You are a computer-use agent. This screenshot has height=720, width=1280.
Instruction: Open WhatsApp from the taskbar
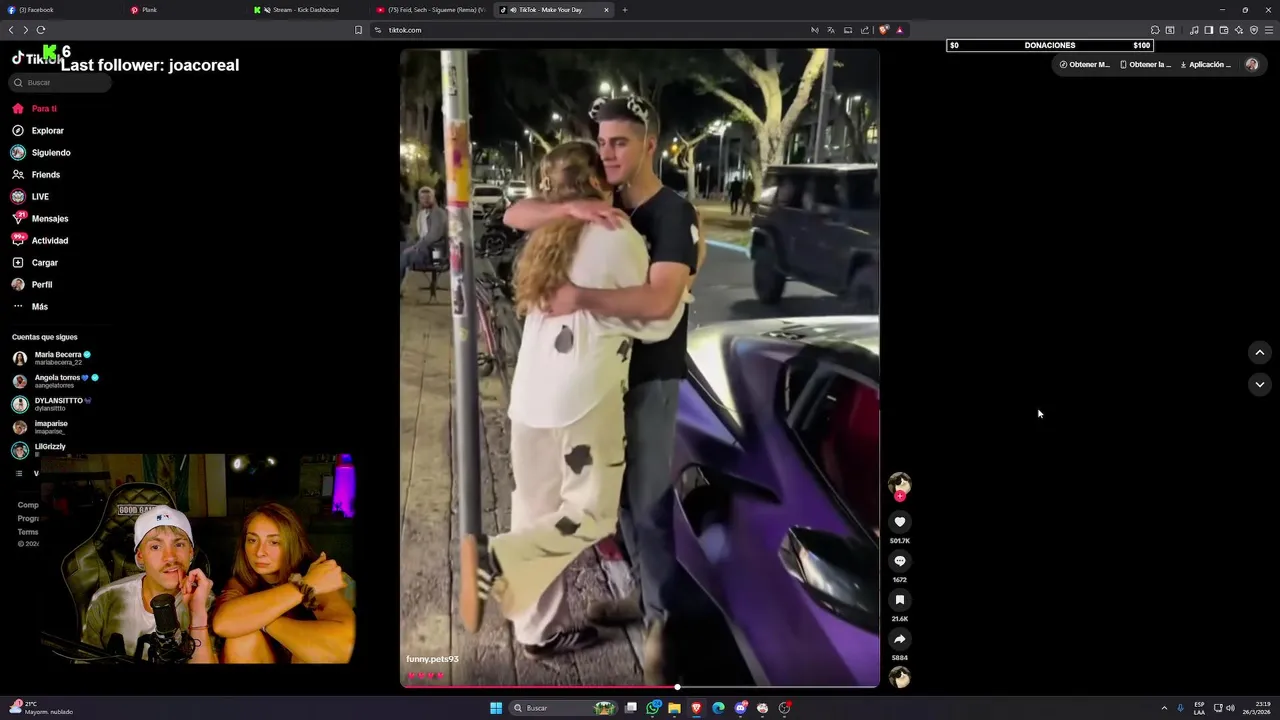point(653,708)
